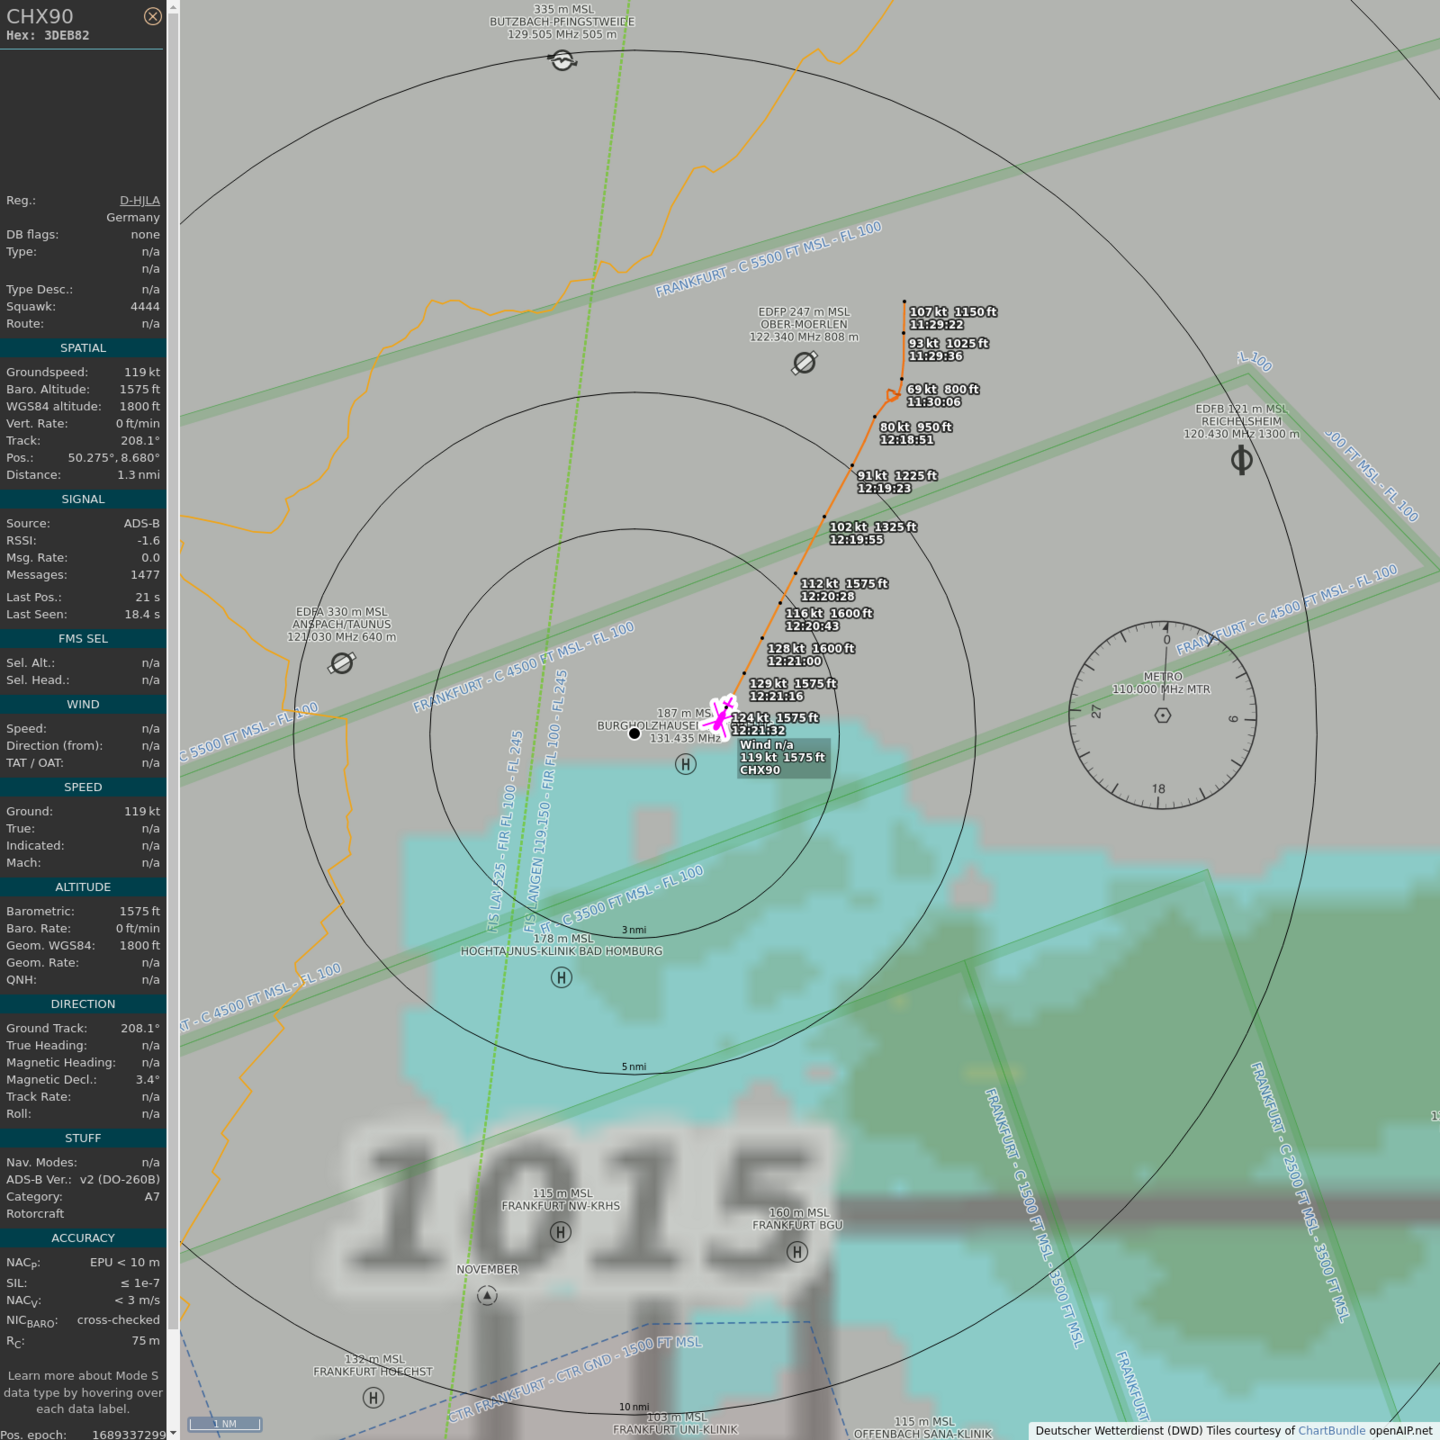Click the Burgholzhausen black dot marker
The height and width of the screenshot is (1440, 1440).
634,733
